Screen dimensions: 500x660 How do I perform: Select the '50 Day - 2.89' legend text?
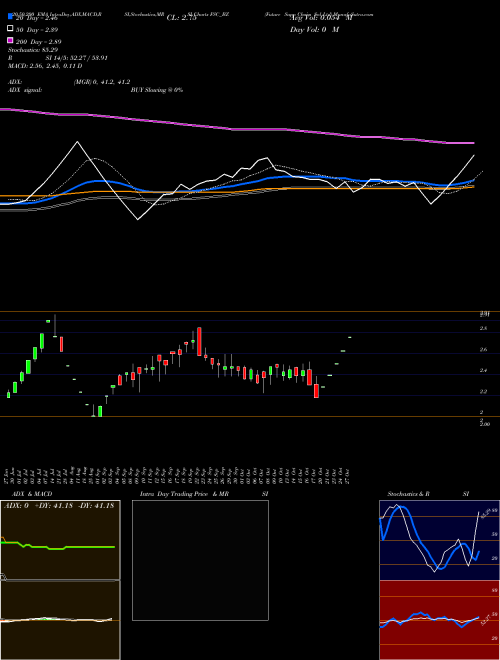pyautogui.click(x=37, y=30)
